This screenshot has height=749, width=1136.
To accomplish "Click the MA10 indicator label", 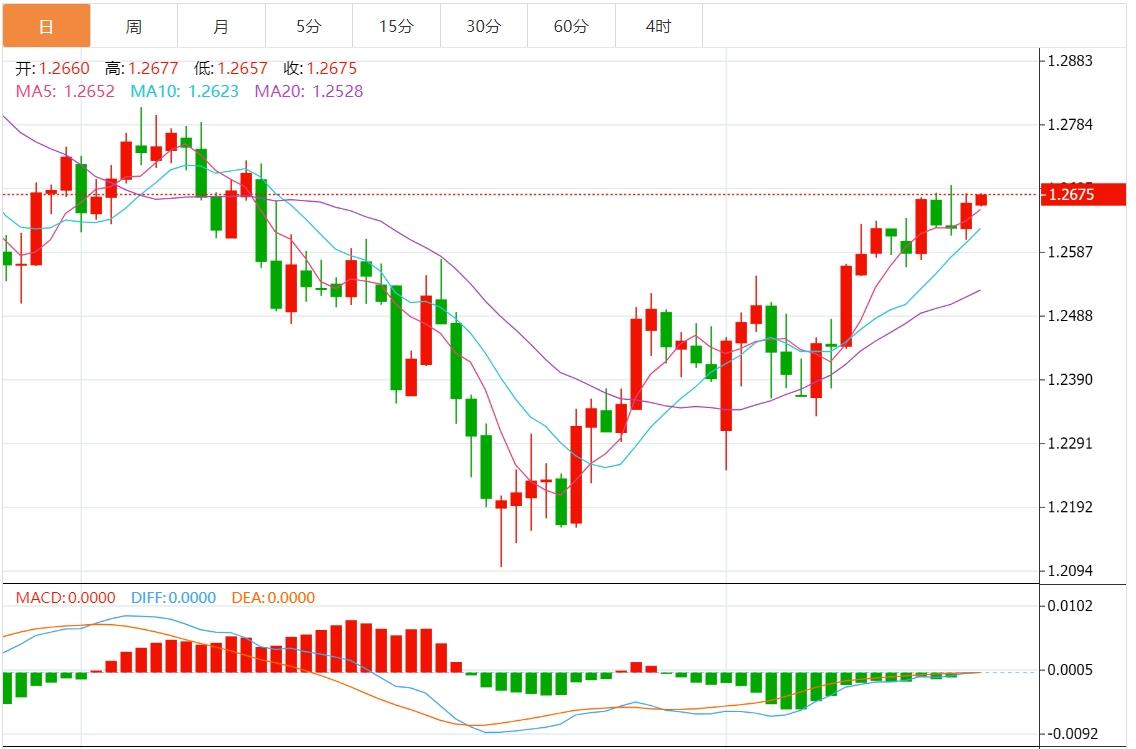I will click(x=184, y=91).
